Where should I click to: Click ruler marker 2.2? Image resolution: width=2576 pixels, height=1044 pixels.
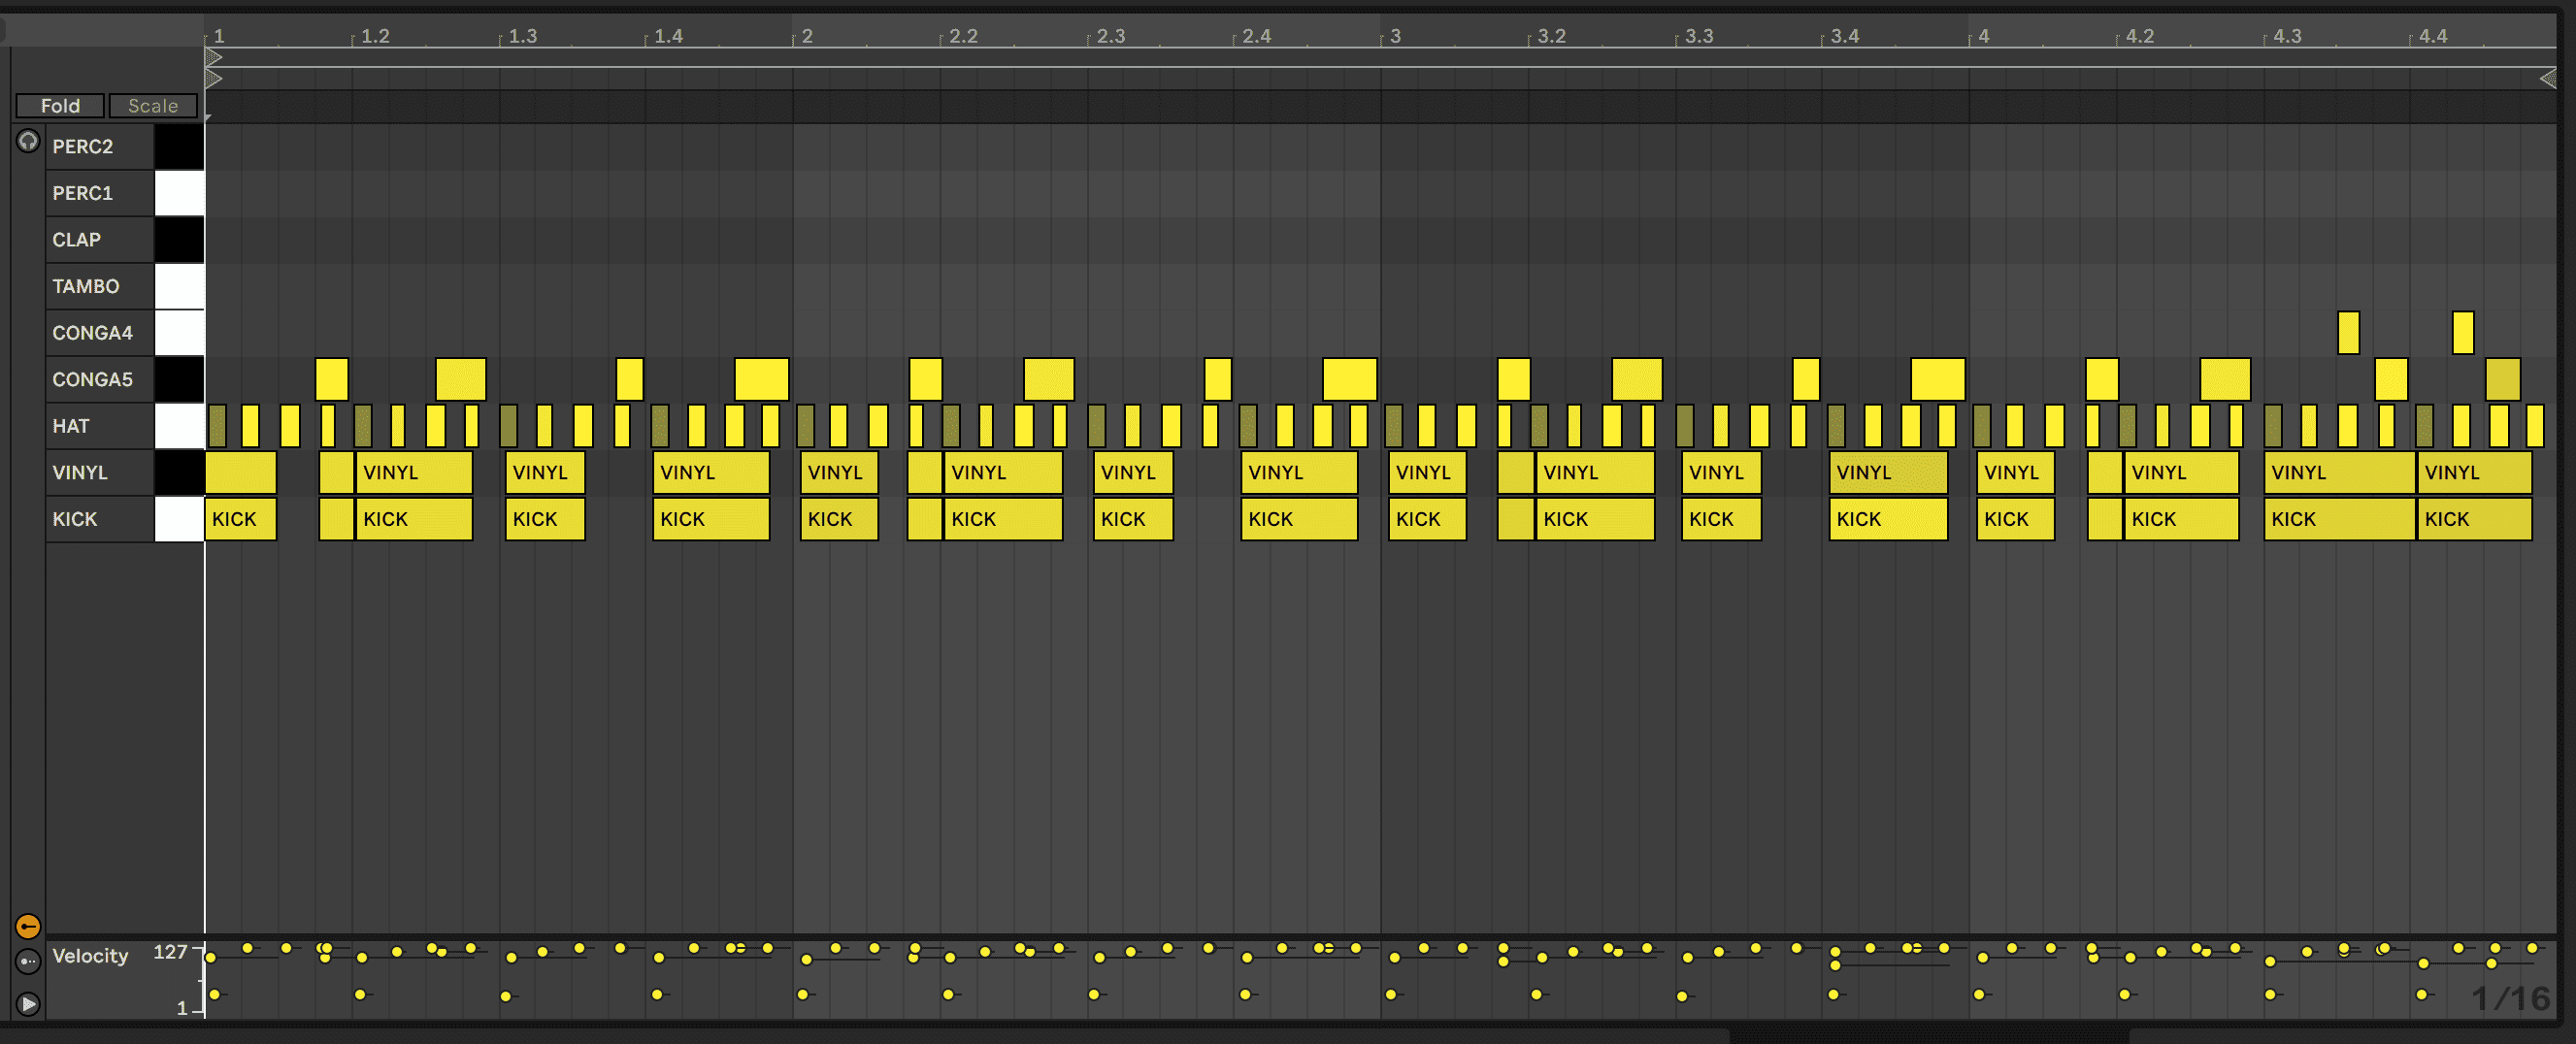pyautogui.click(x=963, y=36)
